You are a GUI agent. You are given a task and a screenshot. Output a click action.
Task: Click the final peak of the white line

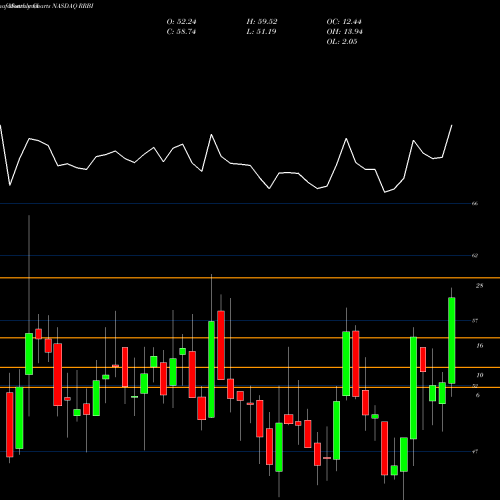[x=452, y=126]
